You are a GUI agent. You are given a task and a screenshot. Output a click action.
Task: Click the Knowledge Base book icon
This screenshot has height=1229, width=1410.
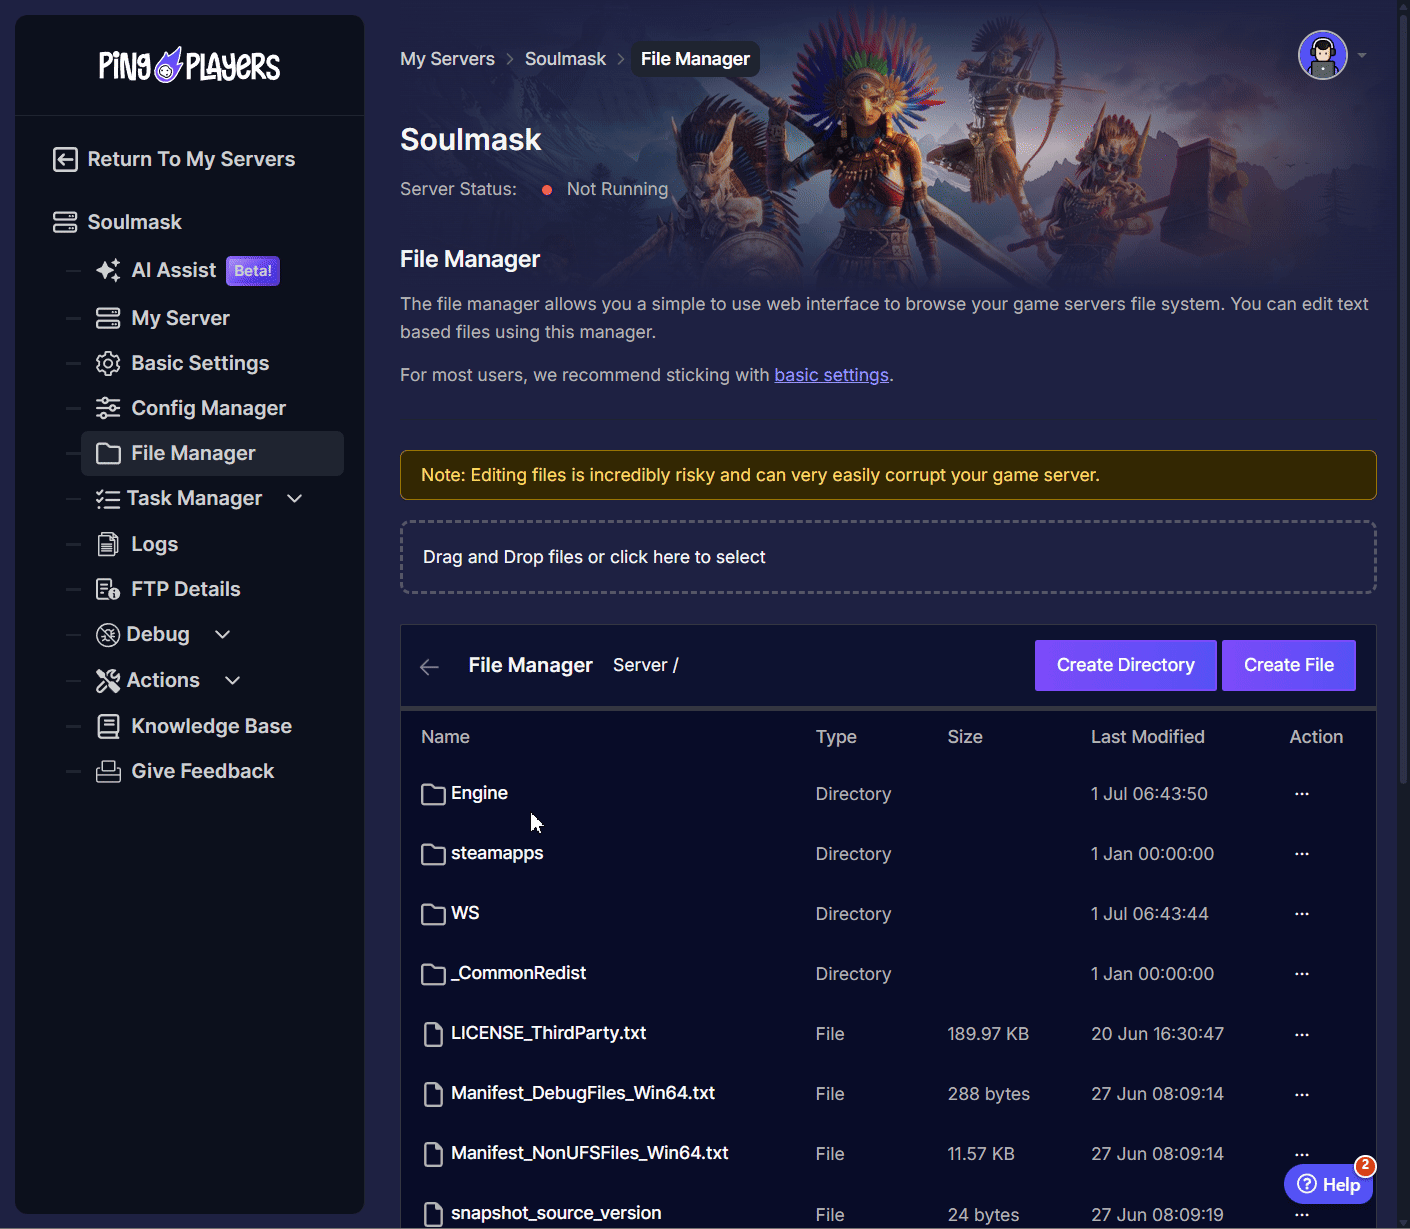tap(108, 726)
